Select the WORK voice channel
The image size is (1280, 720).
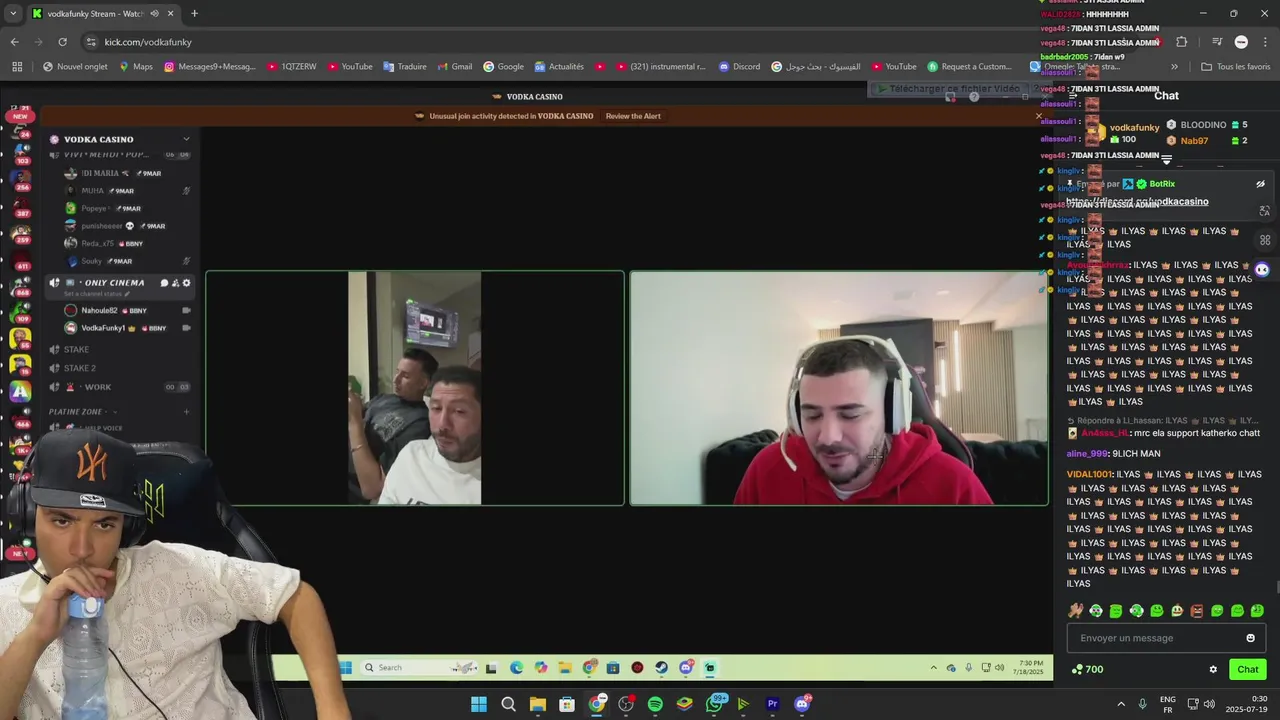pyautogui.click(x=98, y=387)
